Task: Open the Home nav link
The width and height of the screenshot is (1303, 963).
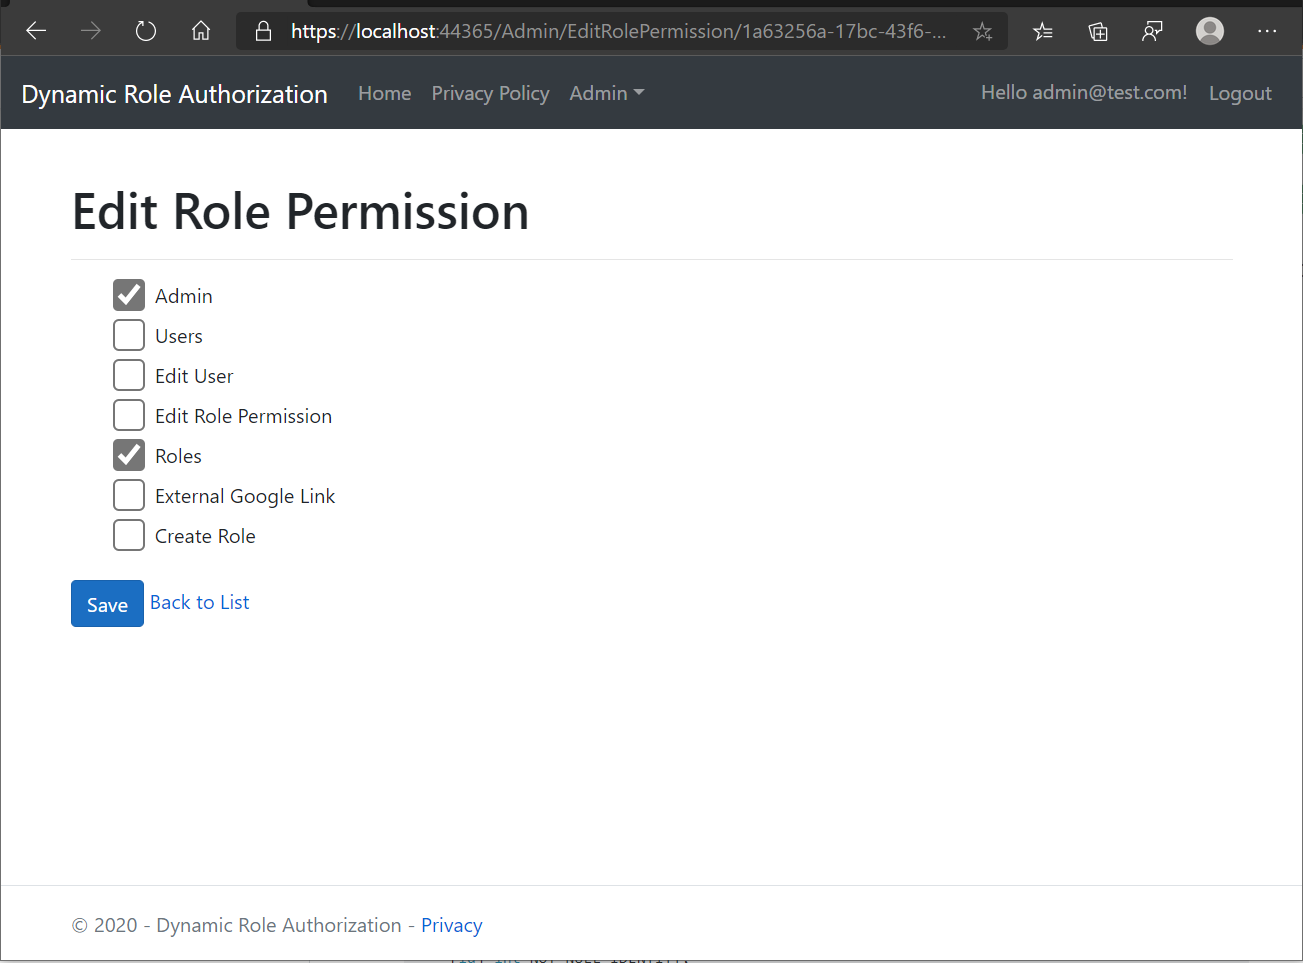Action: (385, 93)
